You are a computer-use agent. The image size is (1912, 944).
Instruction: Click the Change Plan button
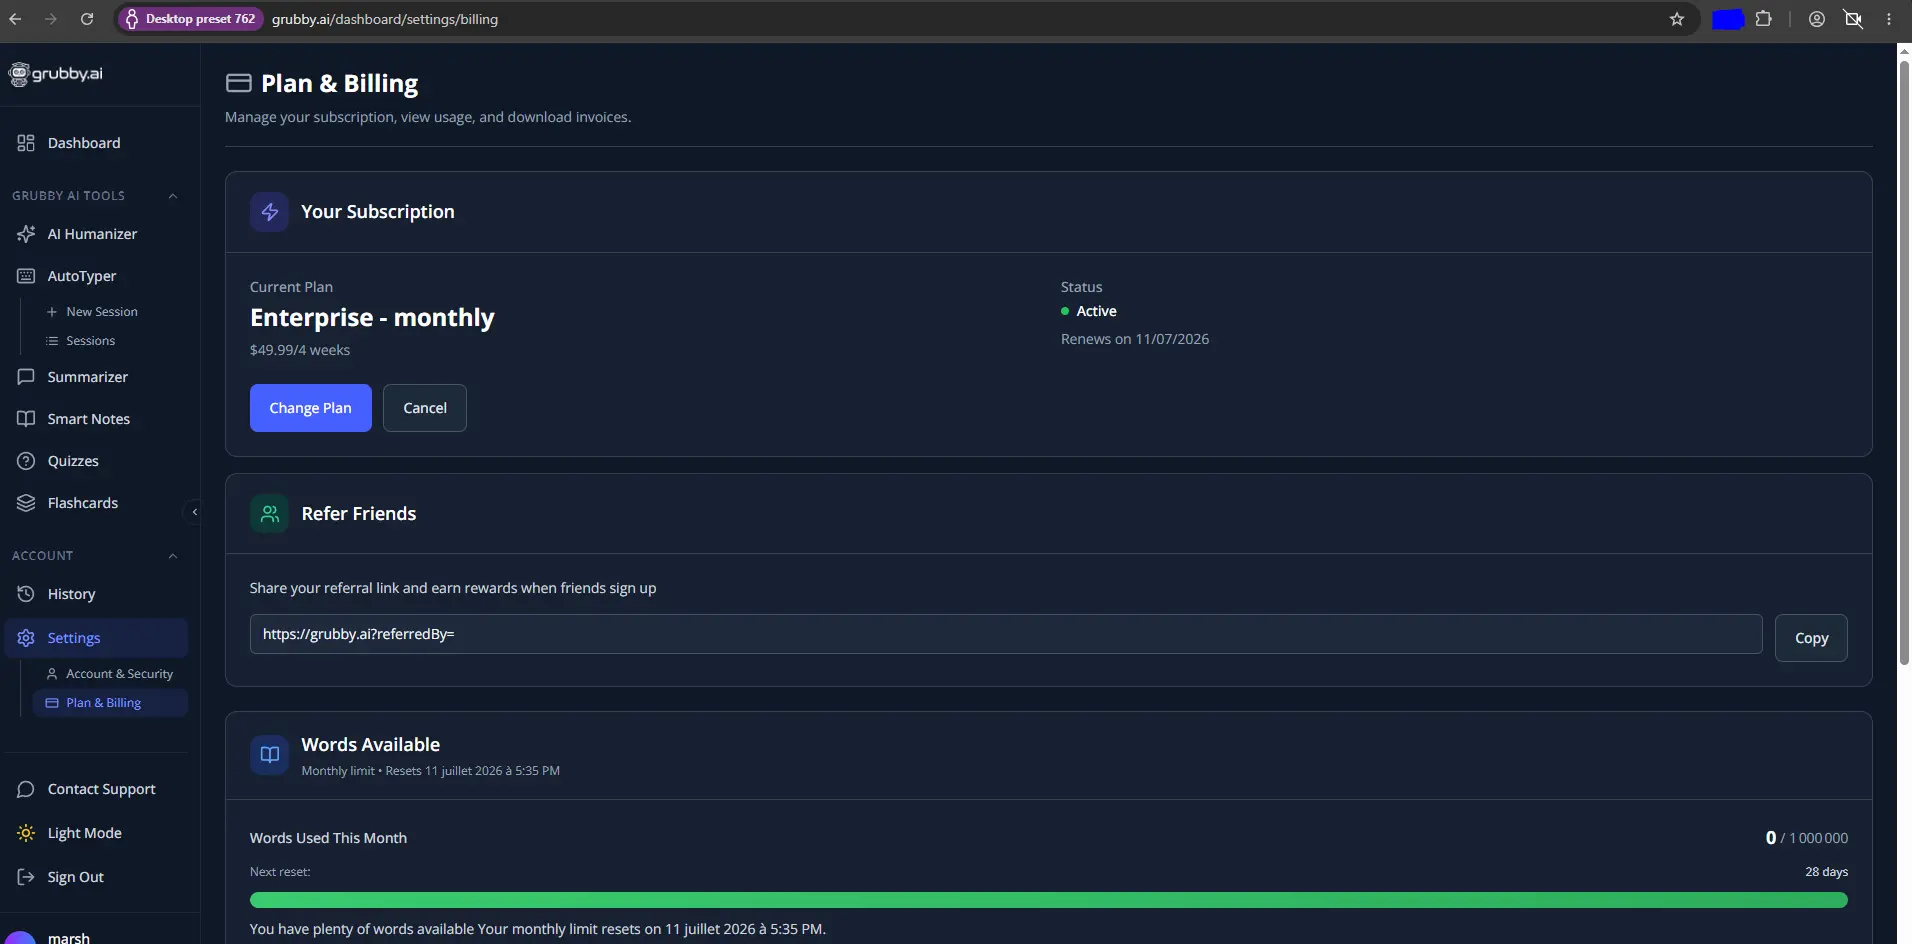tap(311, 408)
